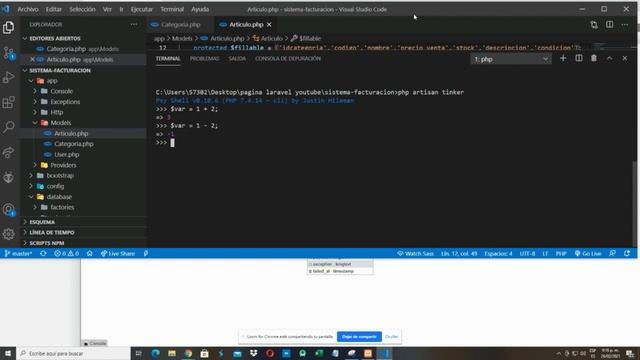The width and height of the screenshot is (640, 360).
Task: Open Categoria.php in Models folder
Action: click(73, 144)
